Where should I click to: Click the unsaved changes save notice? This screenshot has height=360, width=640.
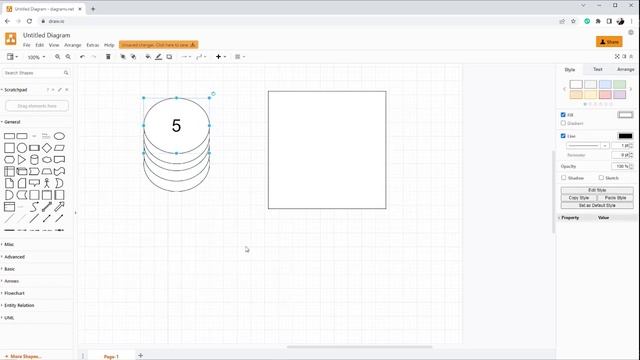(158, 44)
